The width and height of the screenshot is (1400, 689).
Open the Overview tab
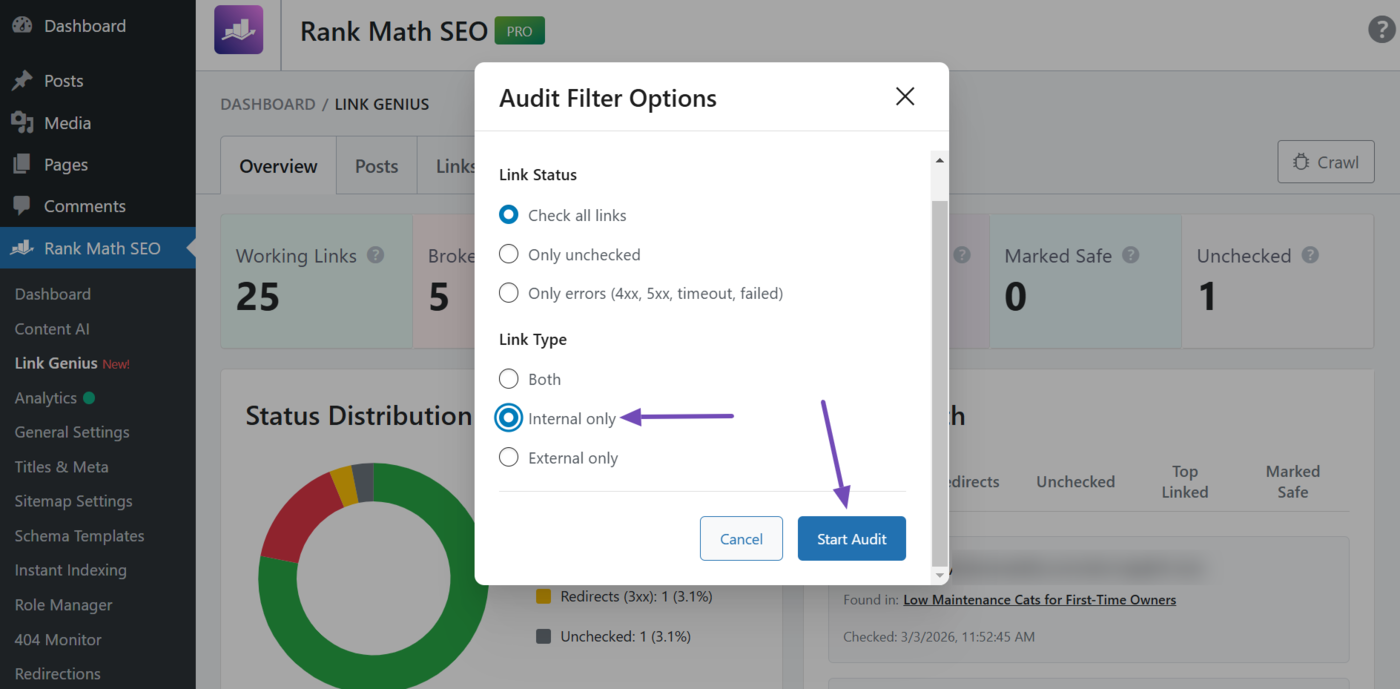coord(277,165)
